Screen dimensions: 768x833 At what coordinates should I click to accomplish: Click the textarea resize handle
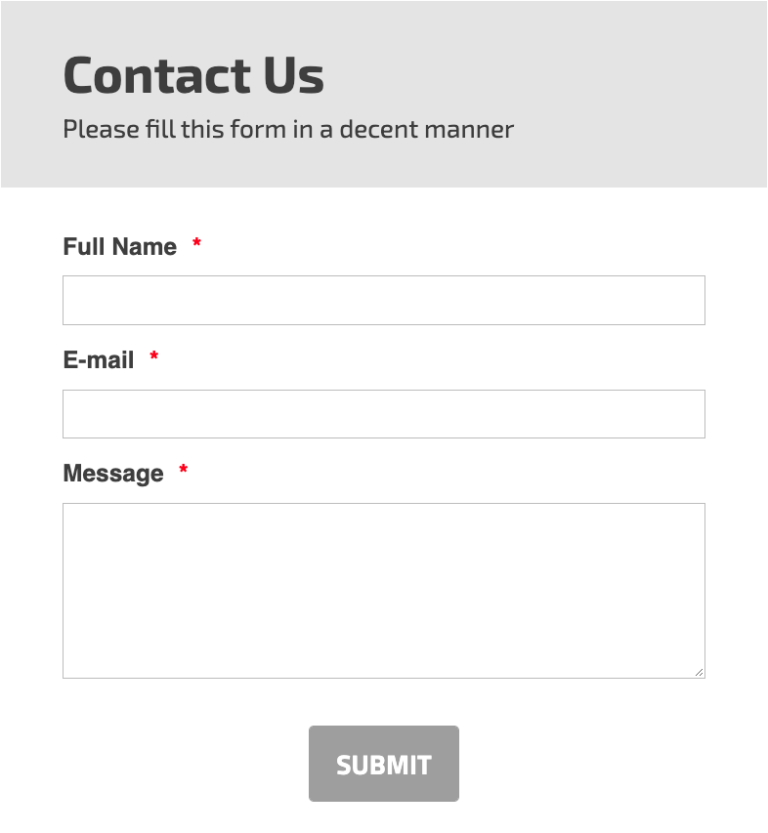pos(700,672)
